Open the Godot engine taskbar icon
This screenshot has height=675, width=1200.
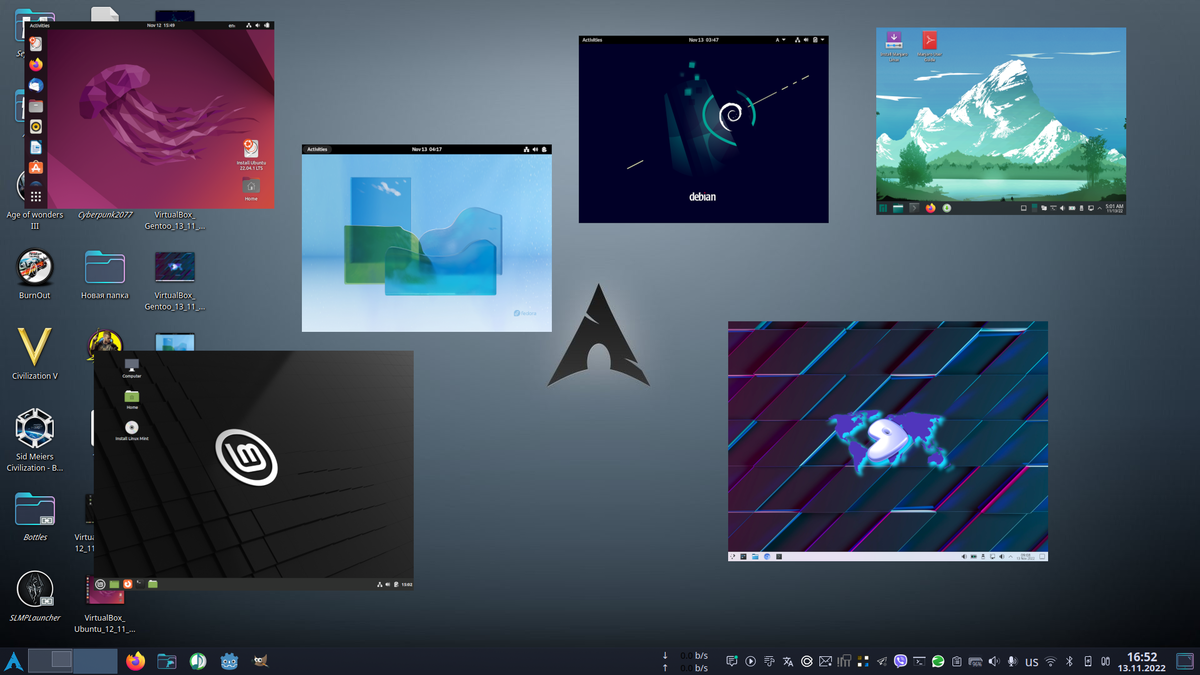pyautogui.click(x=229, y=661)
